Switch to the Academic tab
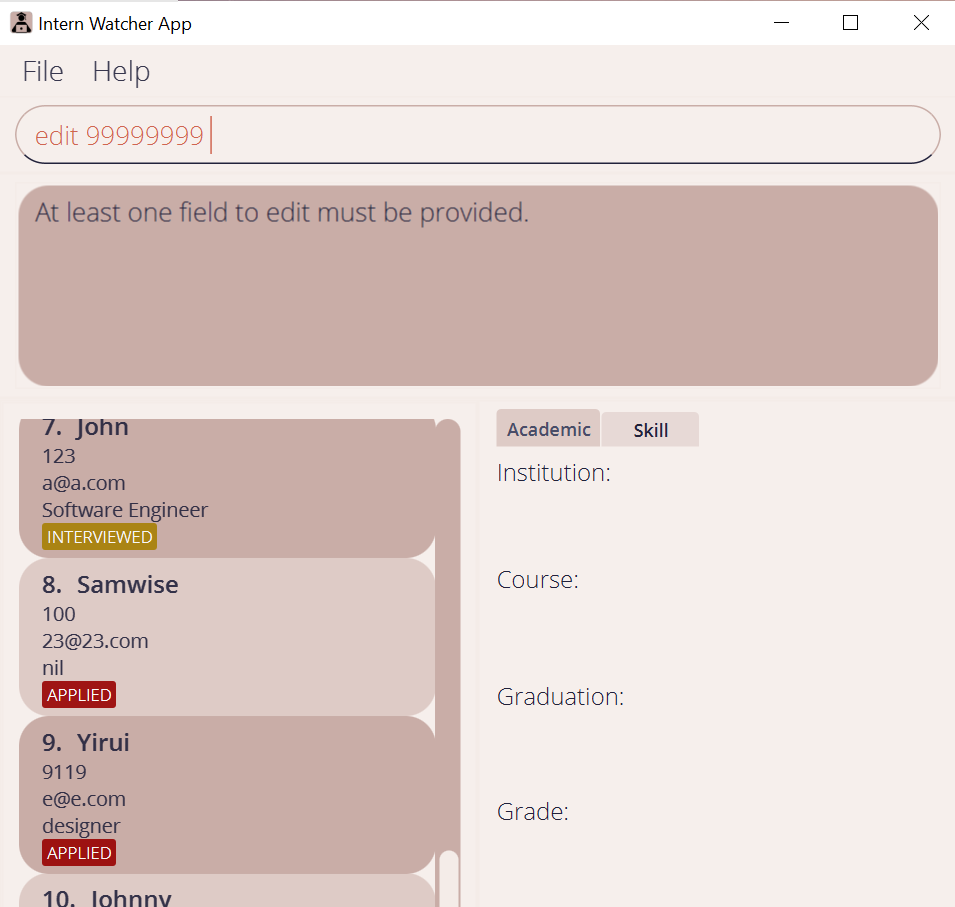 click(548, 429)
